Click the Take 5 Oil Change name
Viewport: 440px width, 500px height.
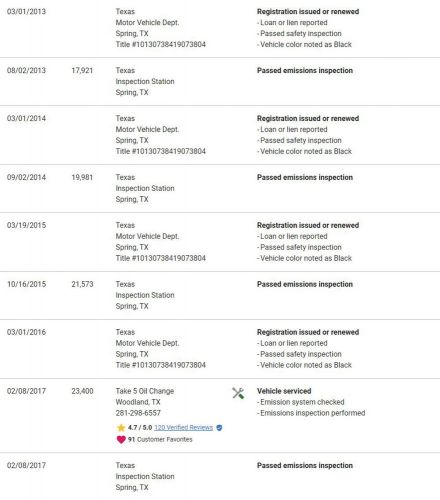tap(145, 391)
